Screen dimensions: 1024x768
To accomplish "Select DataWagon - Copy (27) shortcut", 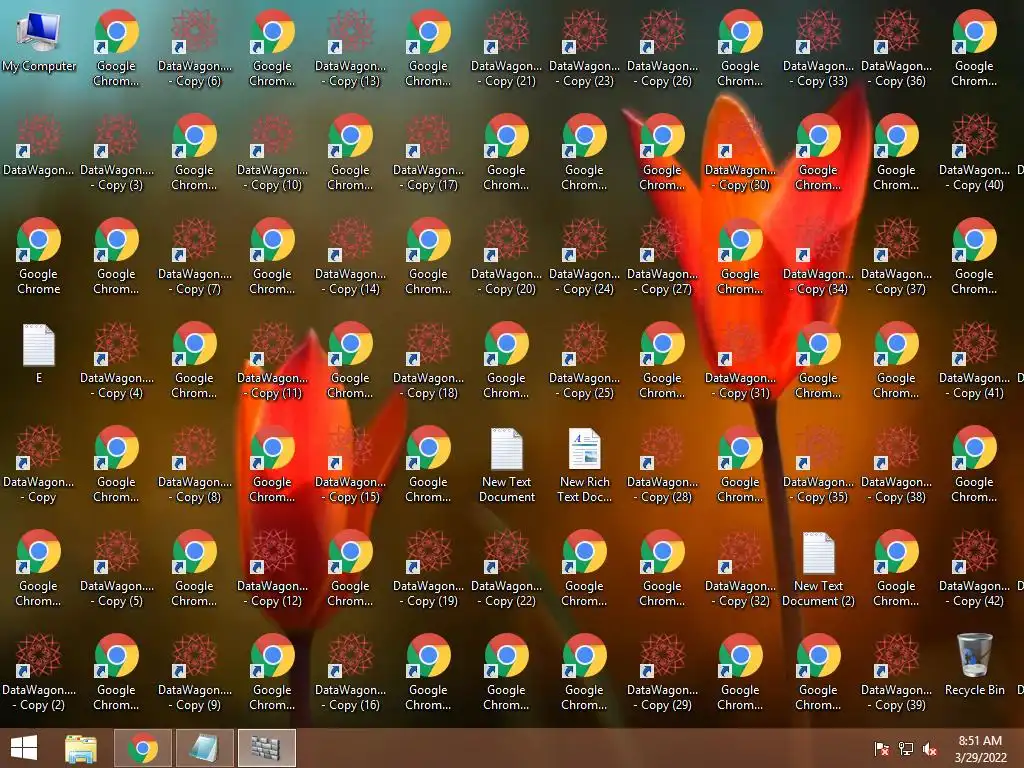I will click(663, 257).
